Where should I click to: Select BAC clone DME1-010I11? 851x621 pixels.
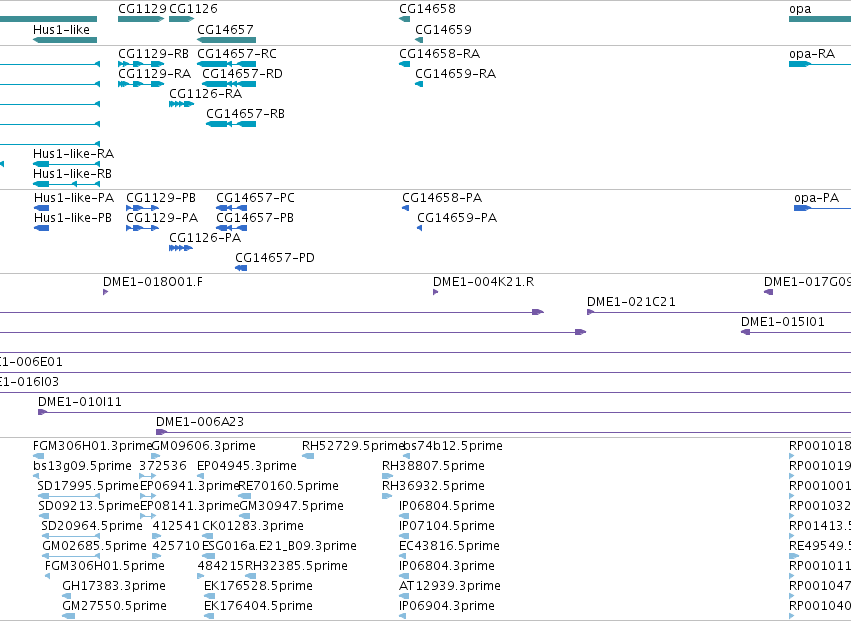pos(80,402)
